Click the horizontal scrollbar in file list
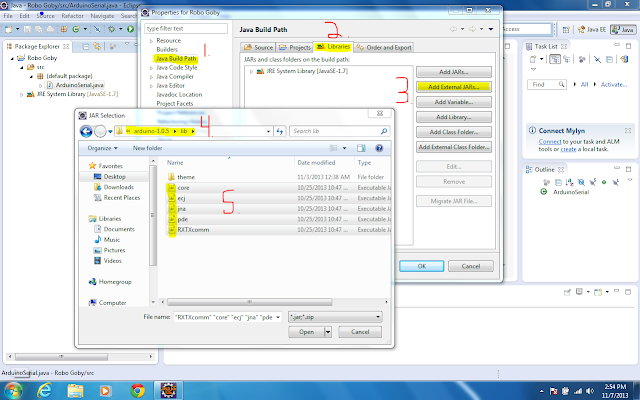640x400 pixels. (x=249, y=302)
